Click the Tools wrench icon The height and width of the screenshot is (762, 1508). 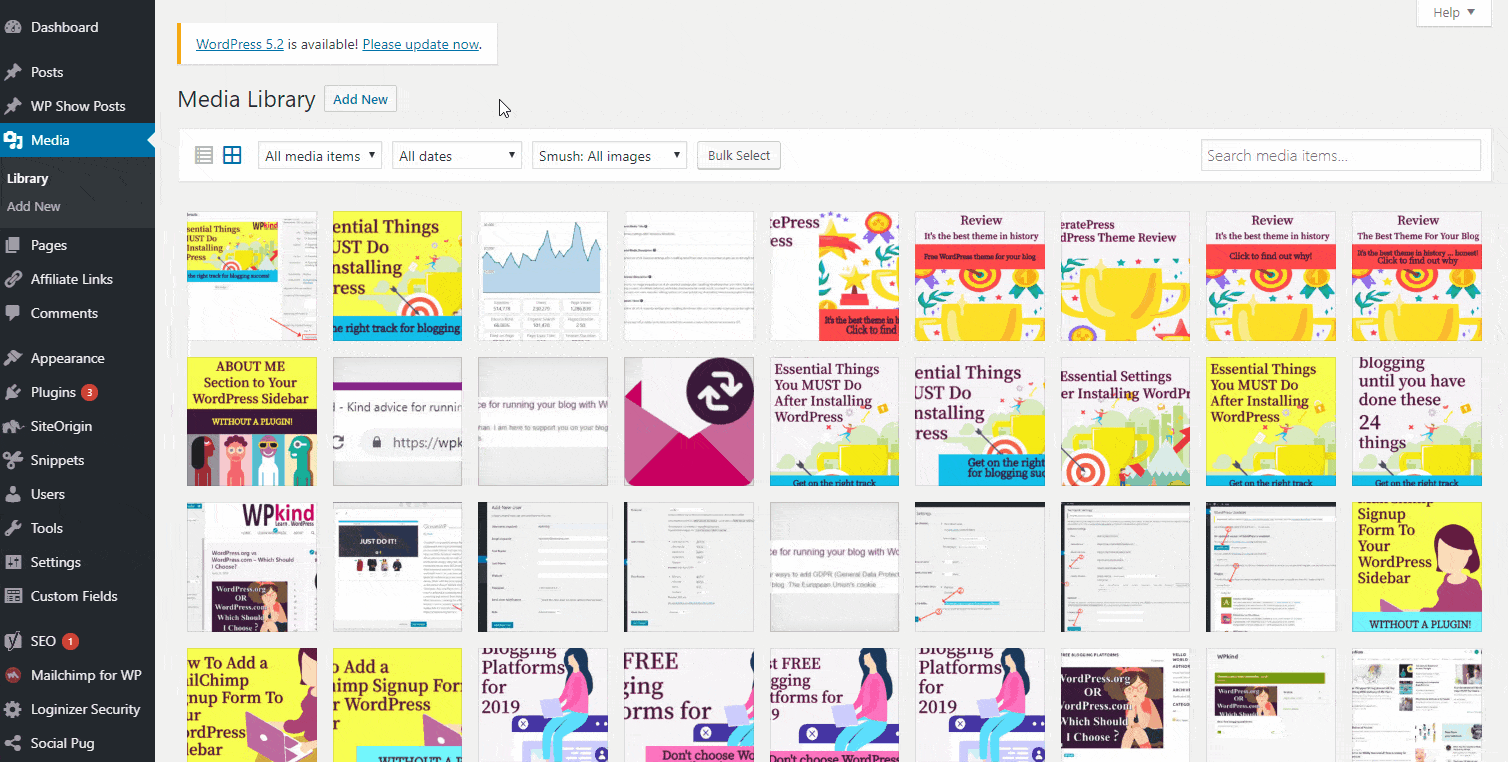13,528
